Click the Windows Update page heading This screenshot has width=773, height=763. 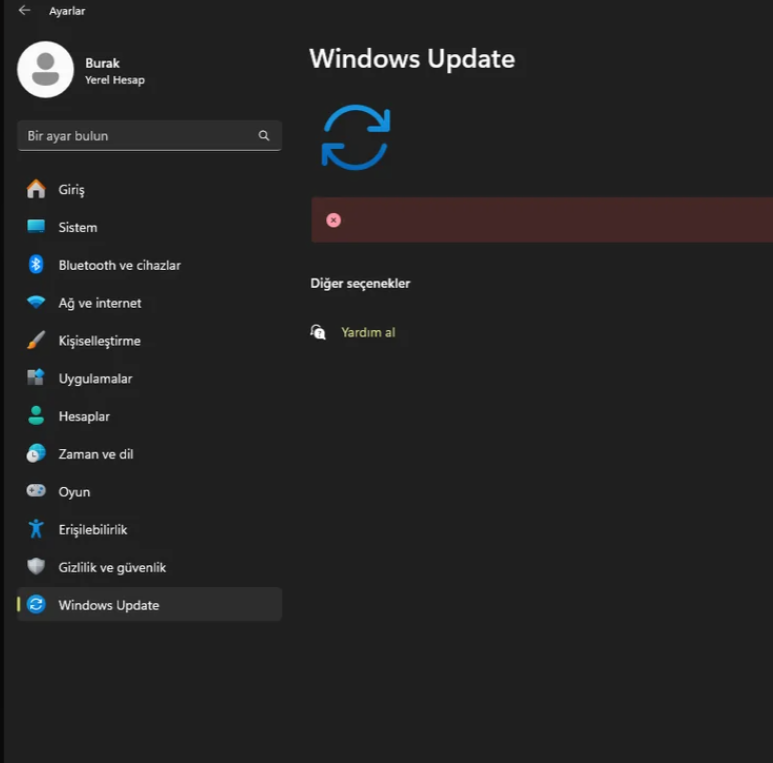(x=412, y=59)
